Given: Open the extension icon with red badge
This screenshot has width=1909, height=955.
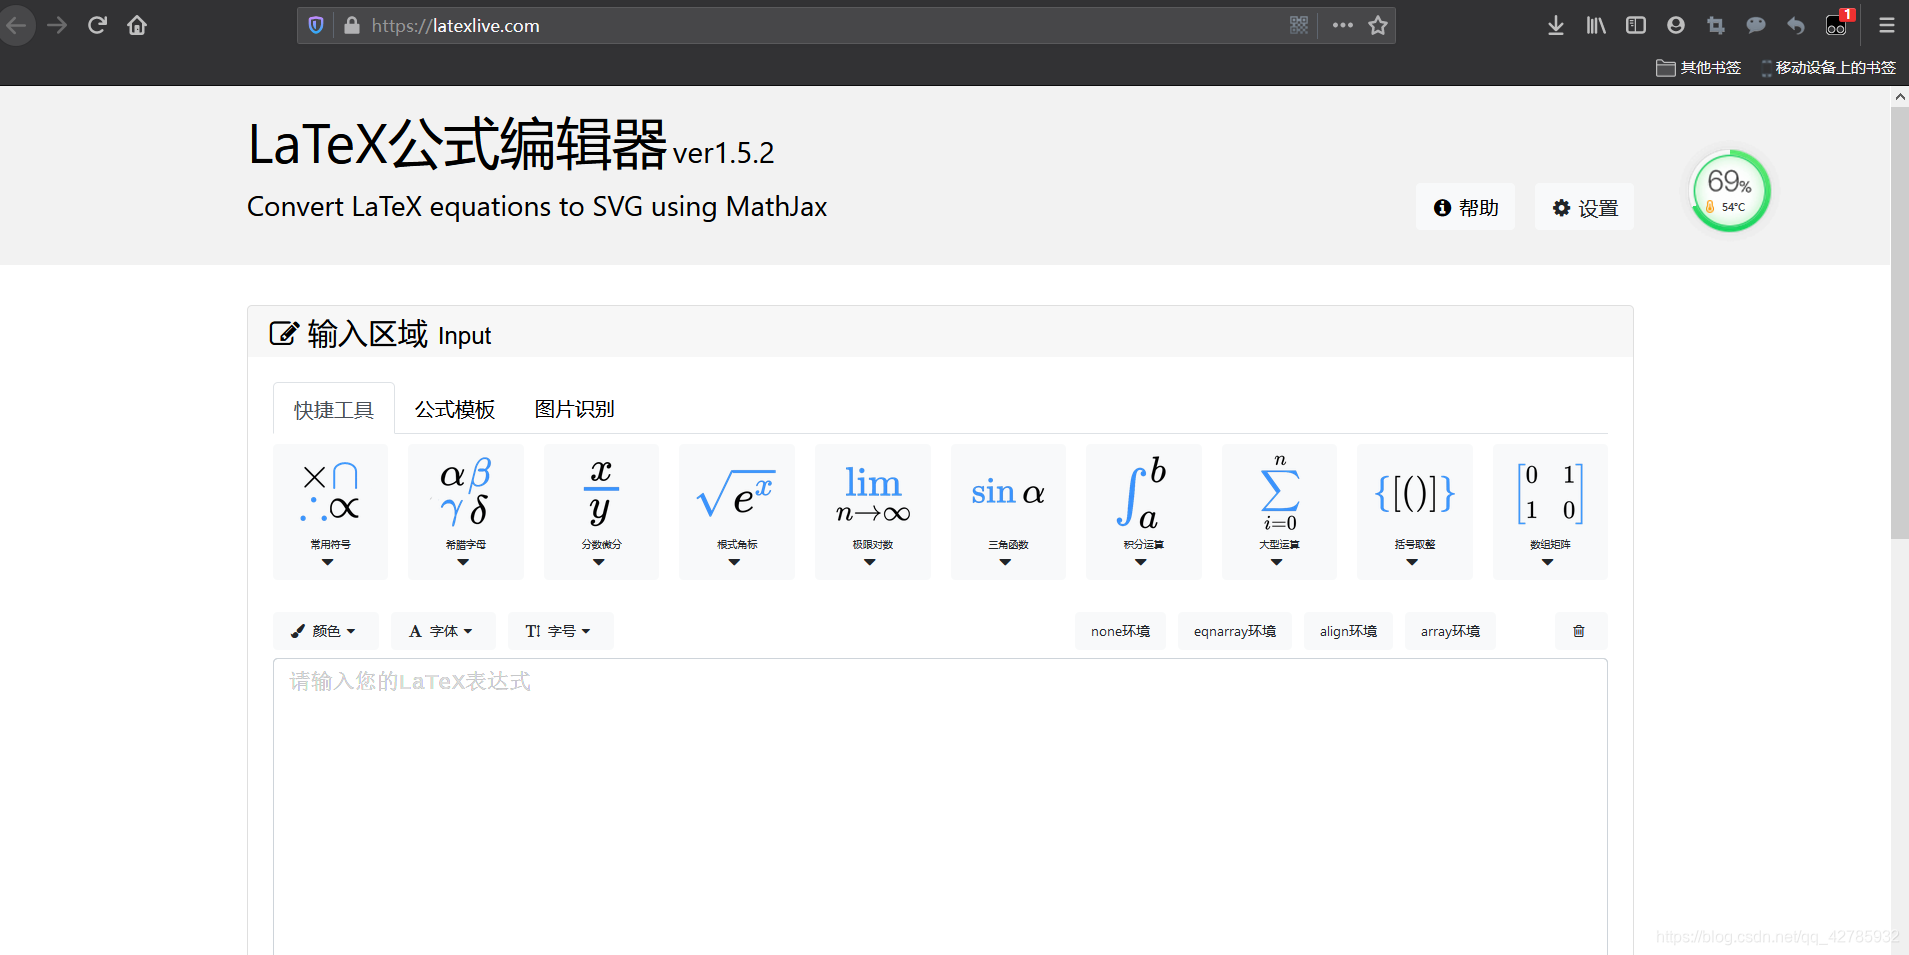Looking at the screenshot, I should coord(1838,24).
